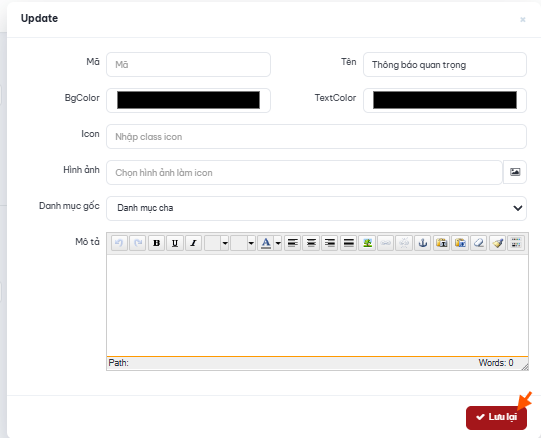541x438 pixels.
Task: Align text right in editor toolbar
Action: [330, 243]
